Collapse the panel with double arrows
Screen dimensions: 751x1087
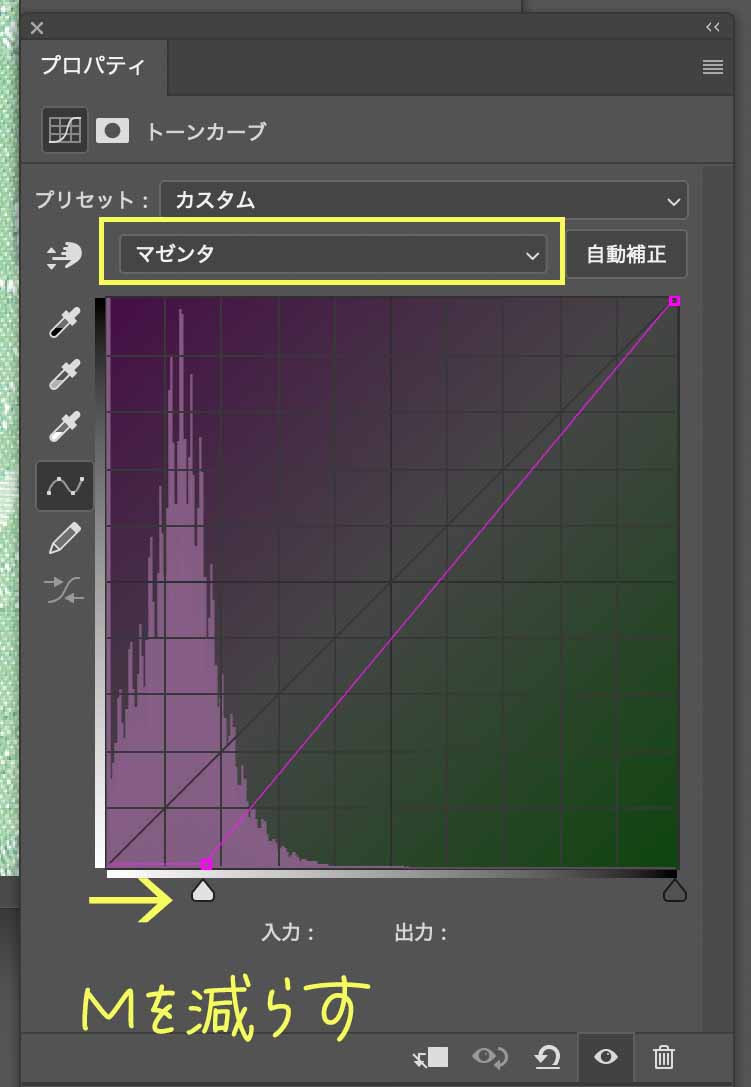[x=712, y=27]
